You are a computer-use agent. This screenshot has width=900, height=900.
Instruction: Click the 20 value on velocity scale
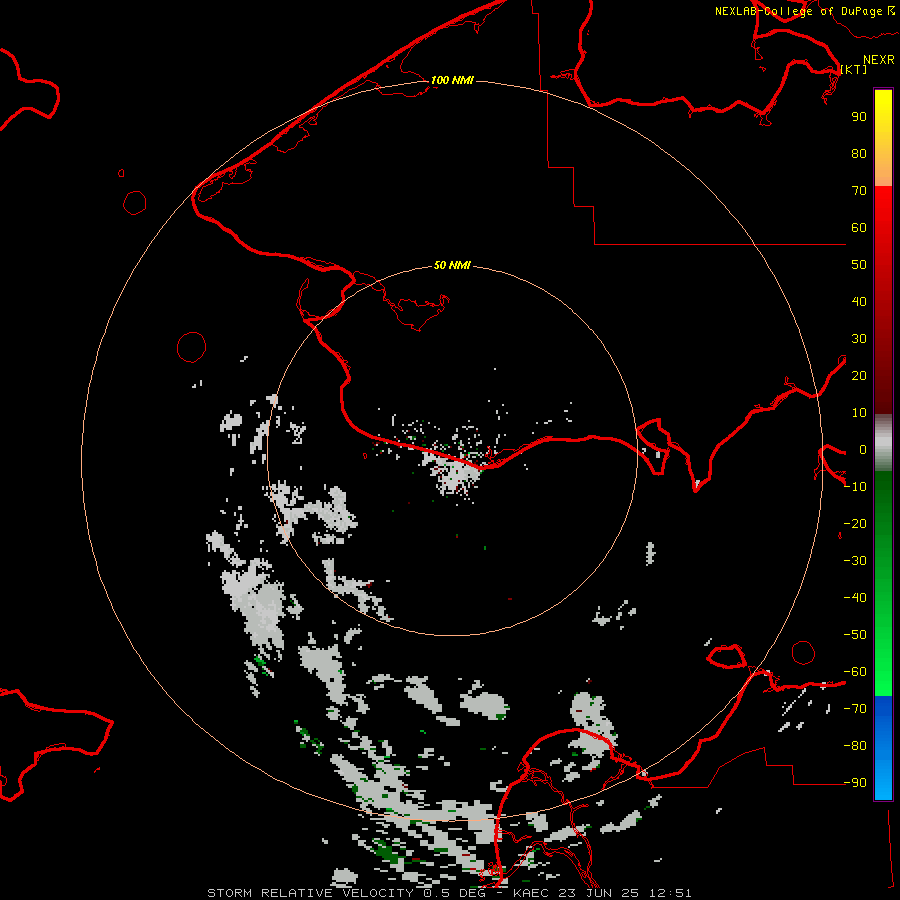coord(859,376)
